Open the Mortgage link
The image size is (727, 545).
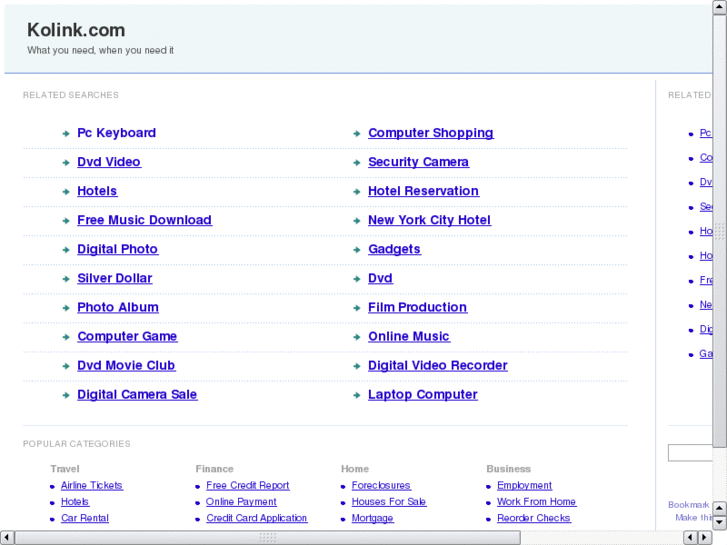point(372,518)
